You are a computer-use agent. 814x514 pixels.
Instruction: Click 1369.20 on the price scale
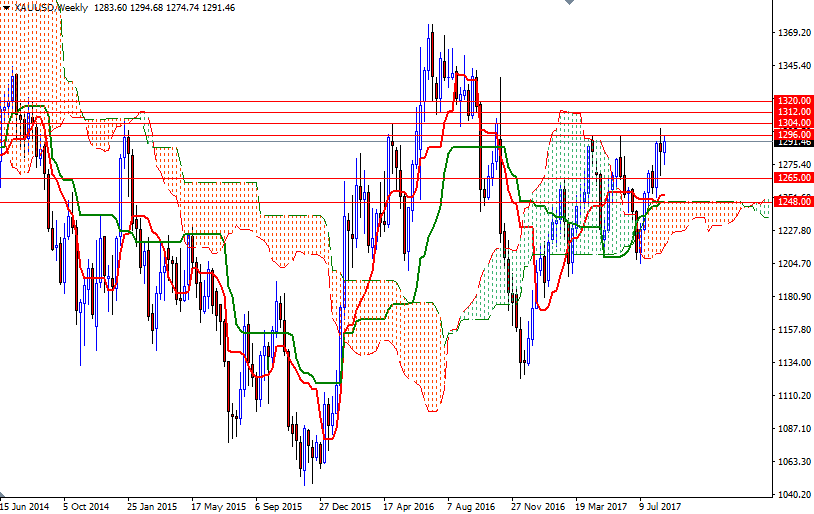click(x=793, y=33)
